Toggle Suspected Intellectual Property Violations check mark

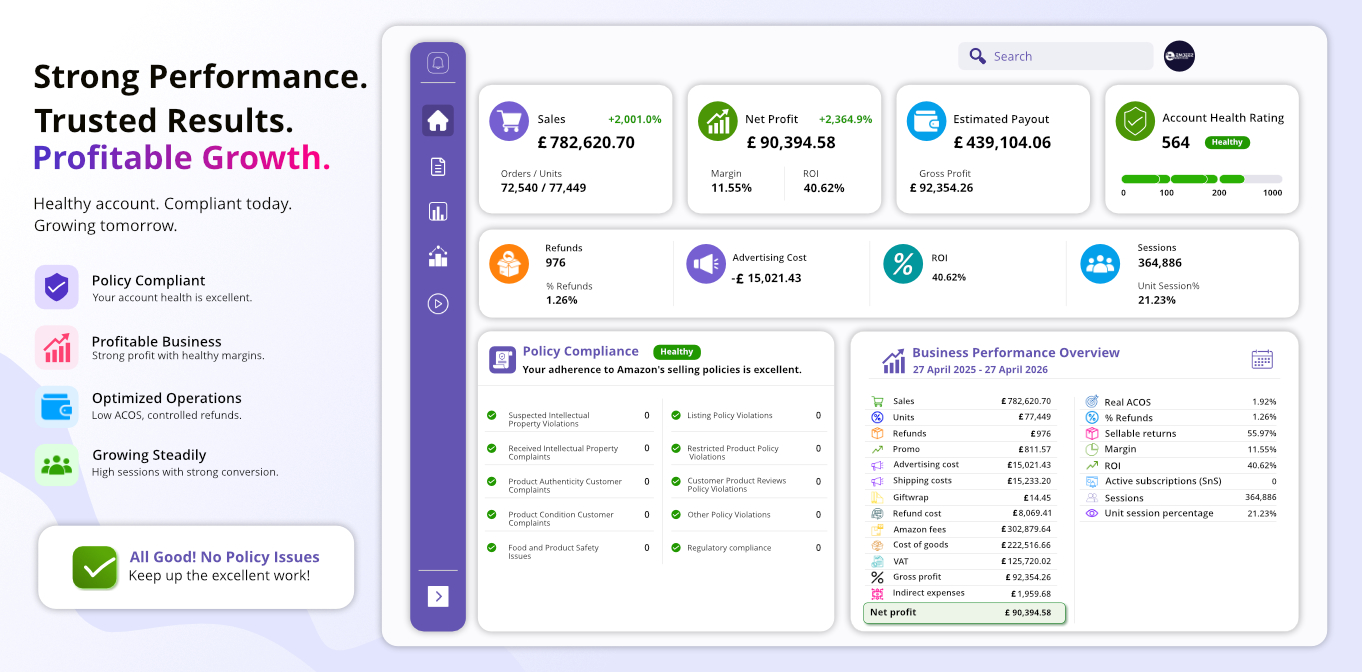coord(492,415)
